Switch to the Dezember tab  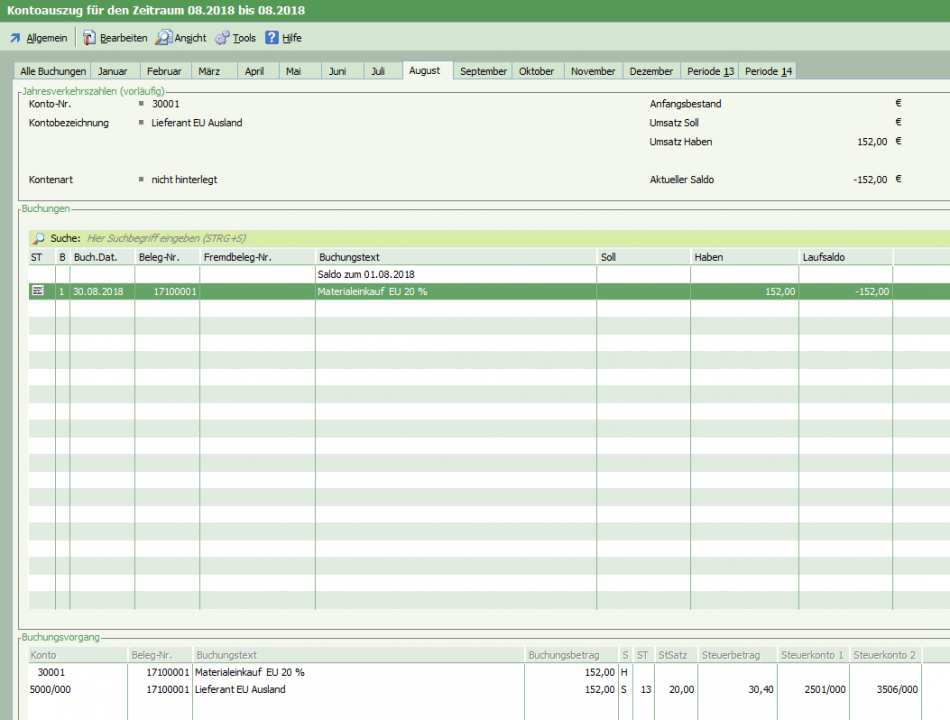point(651,71)
